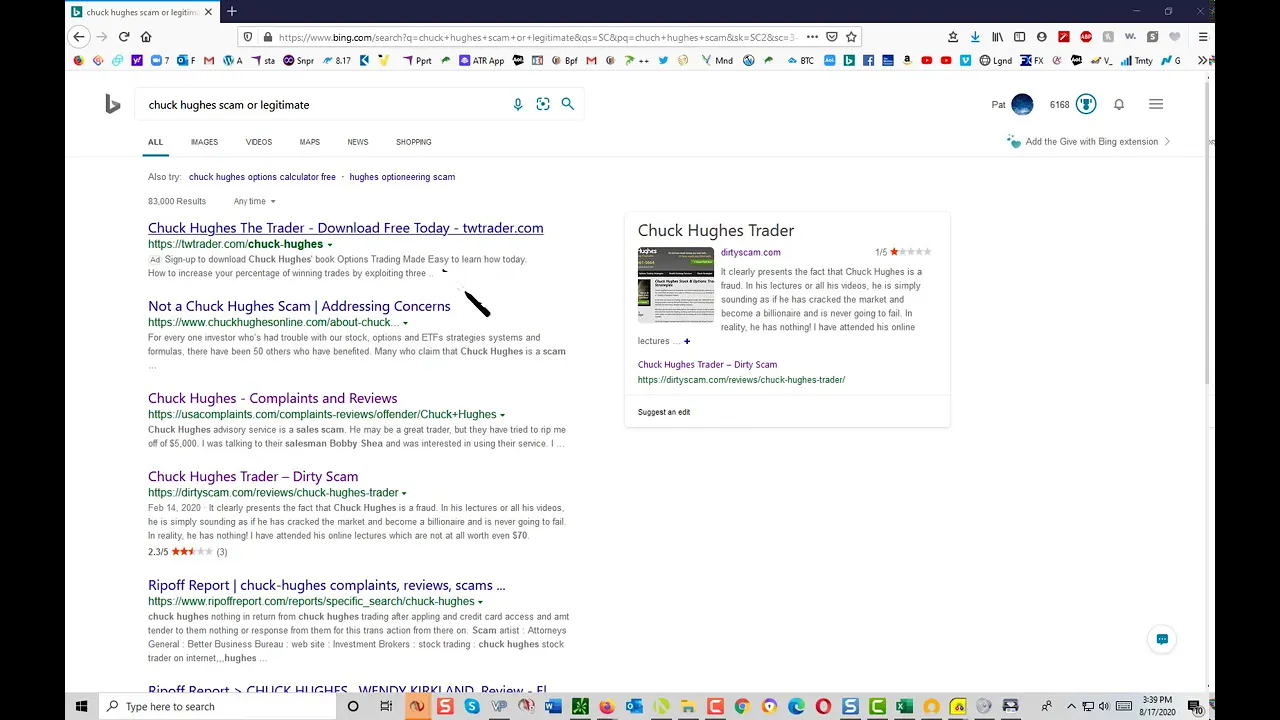This screenshot has height=720, width=1280.
Task: Open Task View in taskbar
Action: [x=386, y=706]
